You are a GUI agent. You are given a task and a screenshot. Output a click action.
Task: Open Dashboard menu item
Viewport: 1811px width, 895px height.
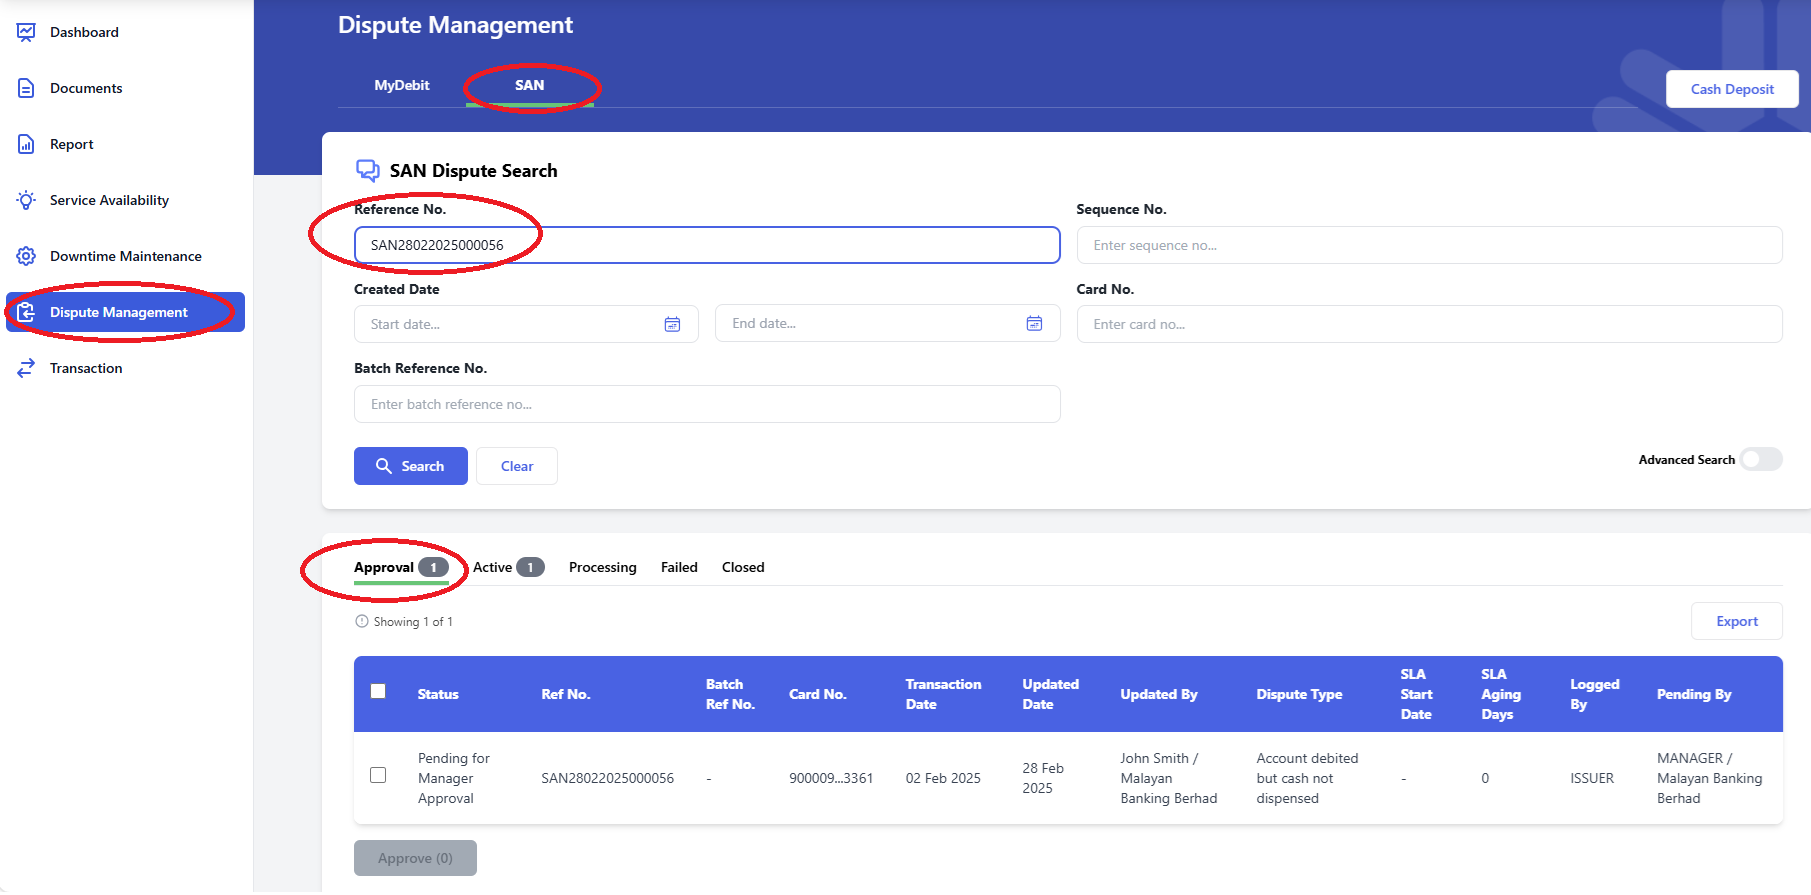pyautogui.click(x=84, y=32)
